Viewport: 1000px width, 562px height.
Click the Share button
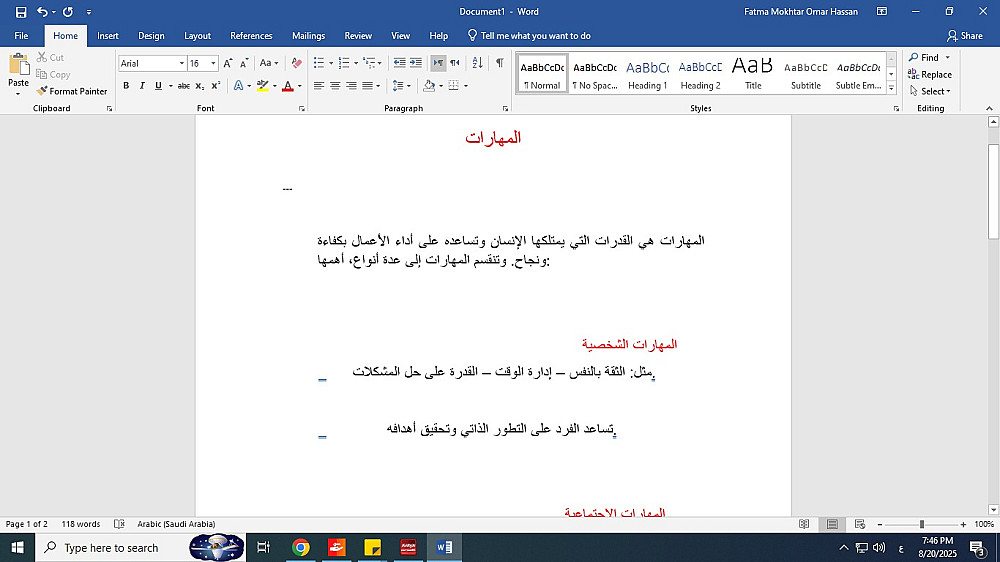[x=964, y=36]
